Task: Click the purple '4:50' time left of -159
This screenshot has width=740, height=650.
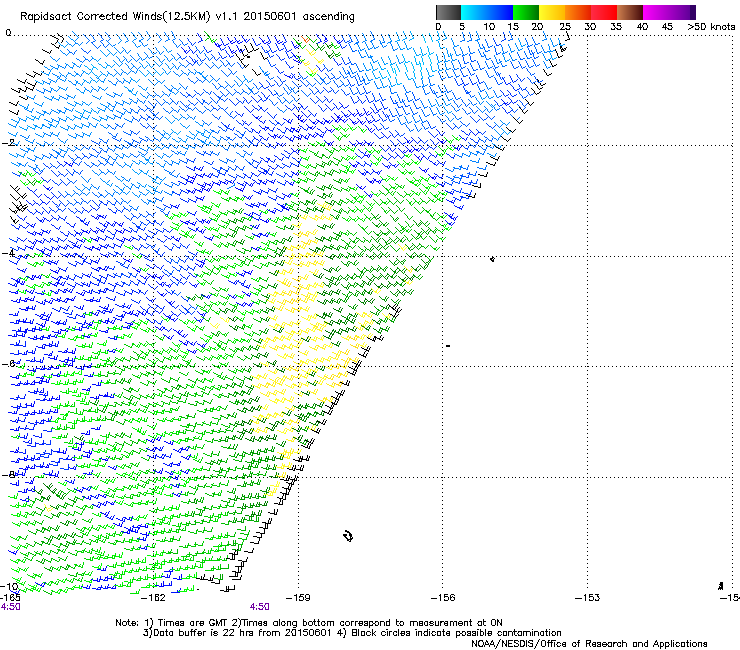Action: (x=260, y=607)
